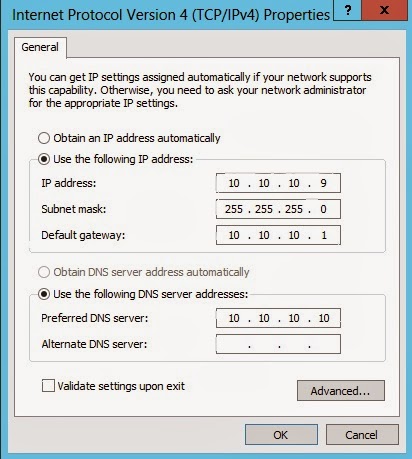Image resolution: width=412 pixels, height=459 pixels.
Task: Click the last octet of Preferred DNS
Action: click(324, 318)
